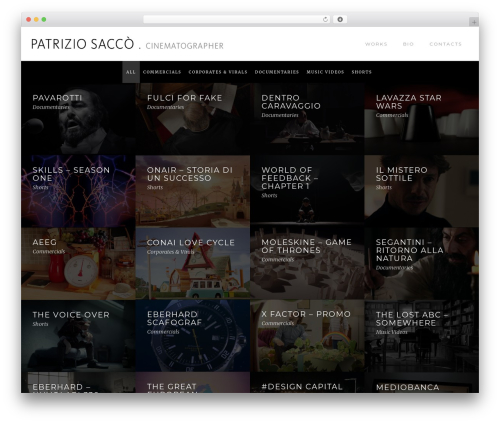This screenshot has width=500, height=423.
Task: Click the Patrizio Saccò site title
Action: [82, 44]
